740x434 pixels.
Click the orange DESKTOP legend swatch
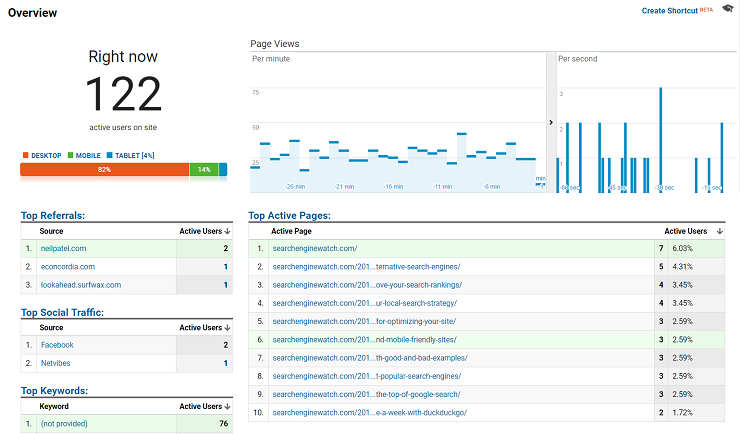click(25, 155)
